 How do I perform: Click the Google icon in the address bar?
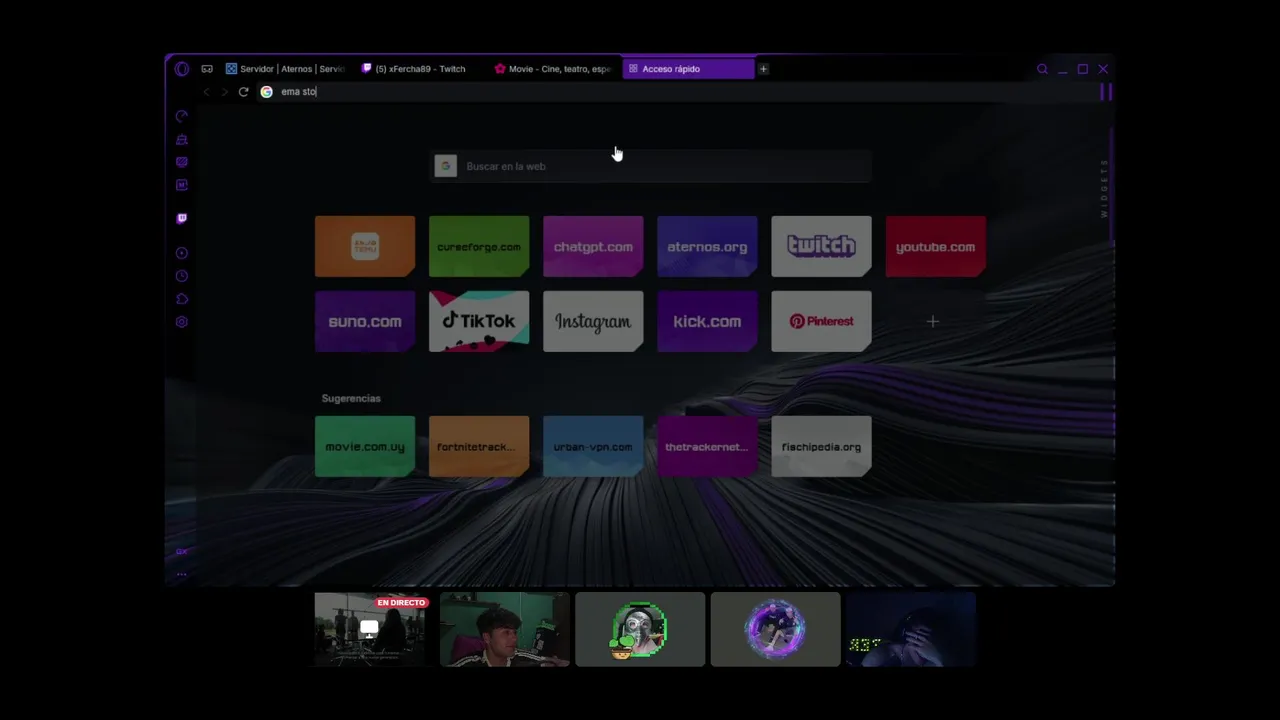[266, 92]
